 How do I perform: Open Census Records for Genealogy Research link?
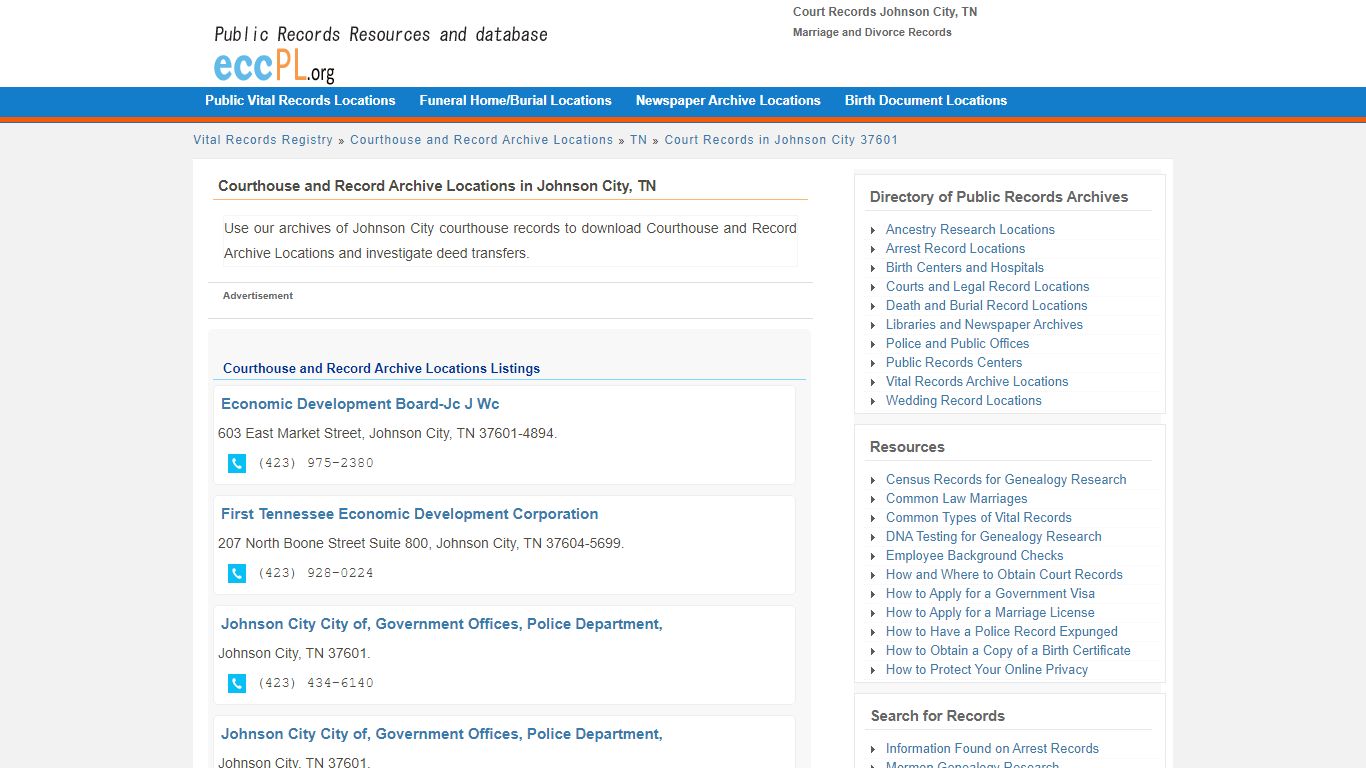tap(1006, 479)
